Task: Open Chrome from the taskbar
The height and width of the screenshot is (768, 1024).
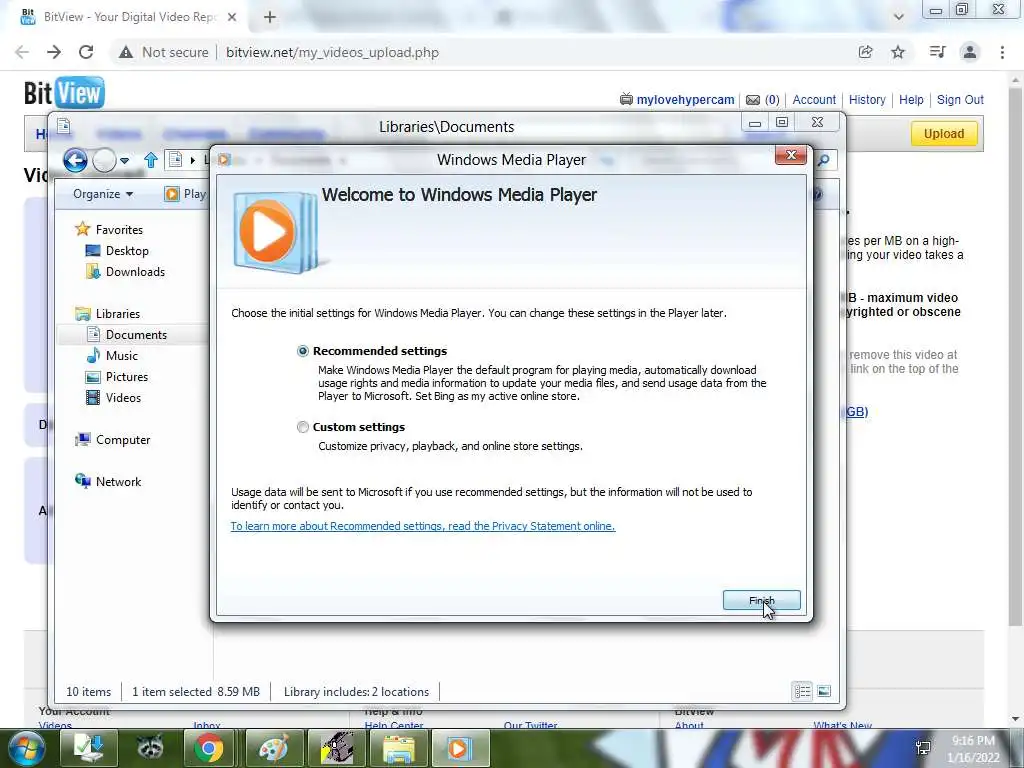Action: click(208, 748)
